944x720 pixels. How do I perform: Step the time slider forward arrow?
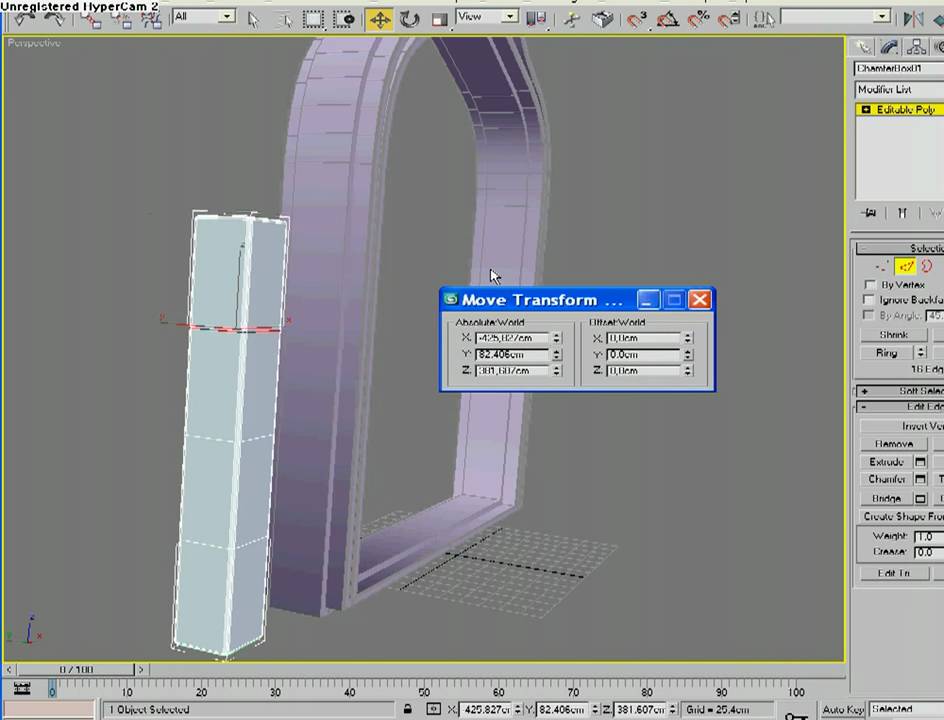tap(141, 669)
